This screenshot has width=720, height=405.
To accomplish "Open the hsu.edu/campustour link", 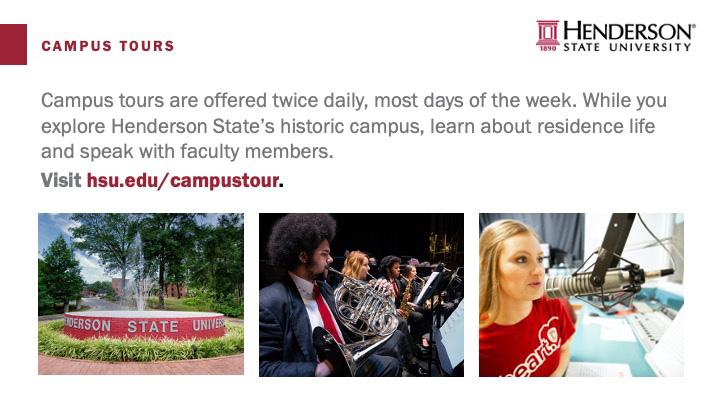I will coord(183,181).
